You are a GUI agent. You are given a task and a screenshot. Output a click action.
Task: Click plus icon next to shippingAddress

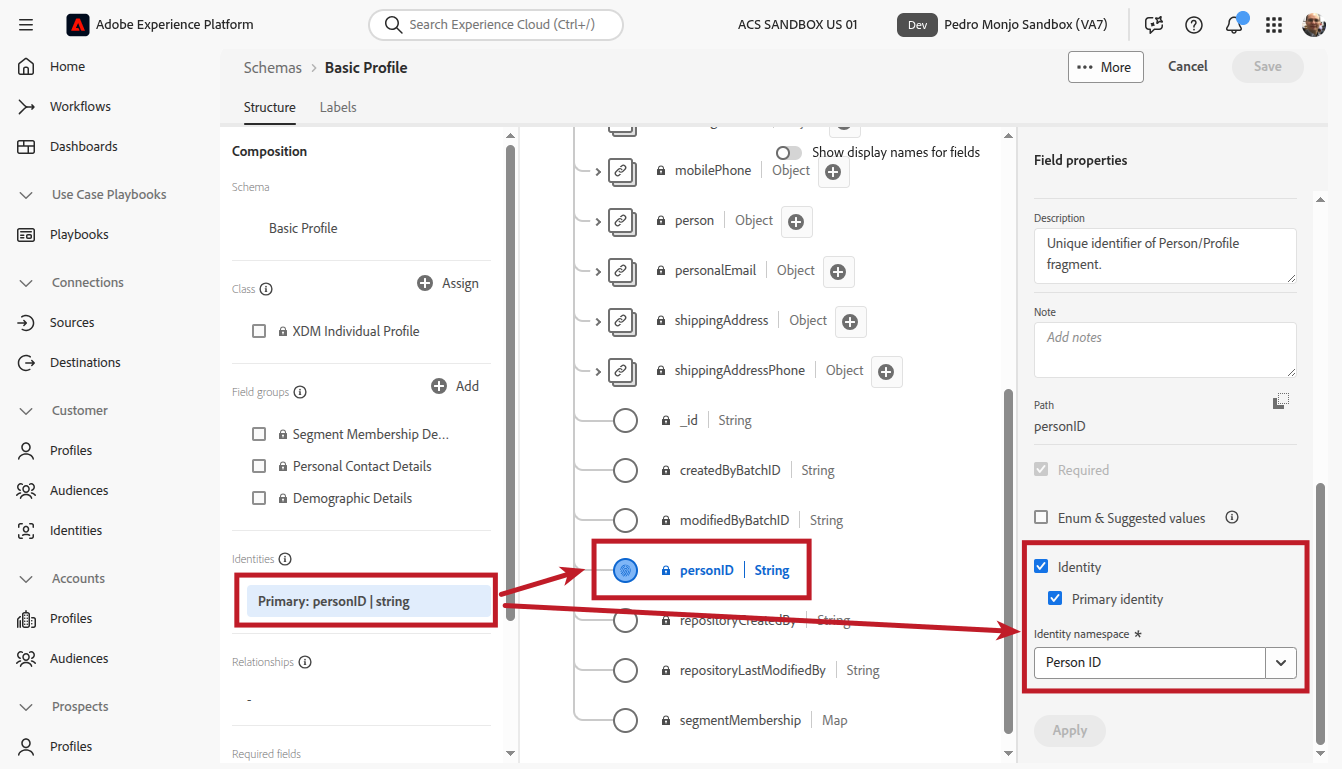850,322
